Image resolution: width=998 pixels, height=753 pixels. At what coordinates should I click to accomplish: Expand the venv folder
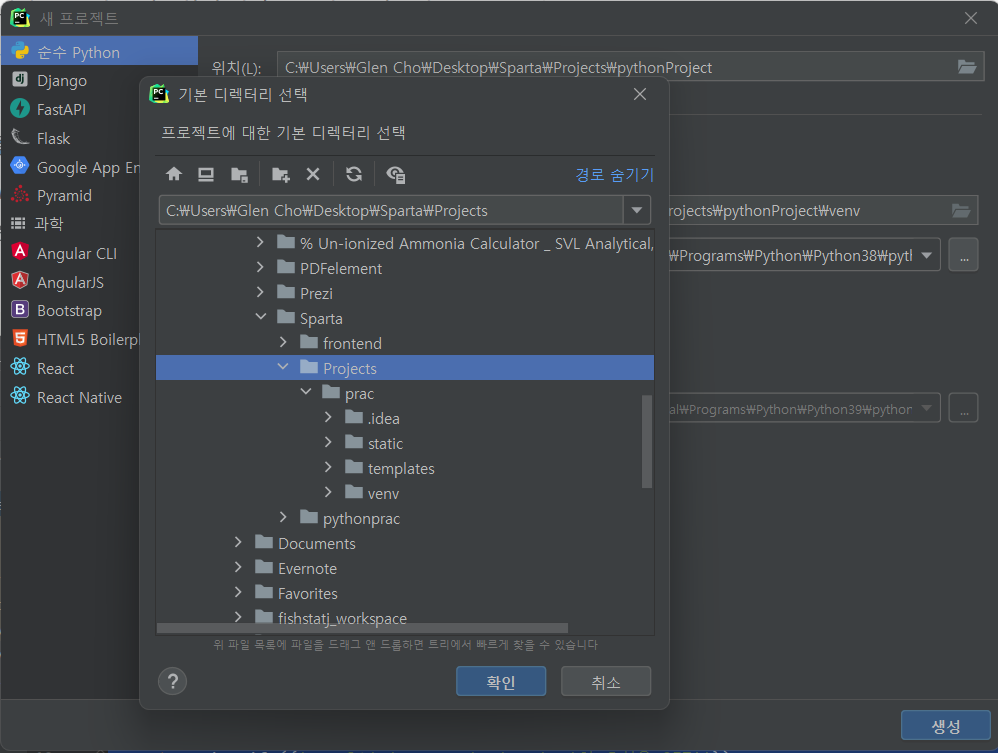pos(328,492)
